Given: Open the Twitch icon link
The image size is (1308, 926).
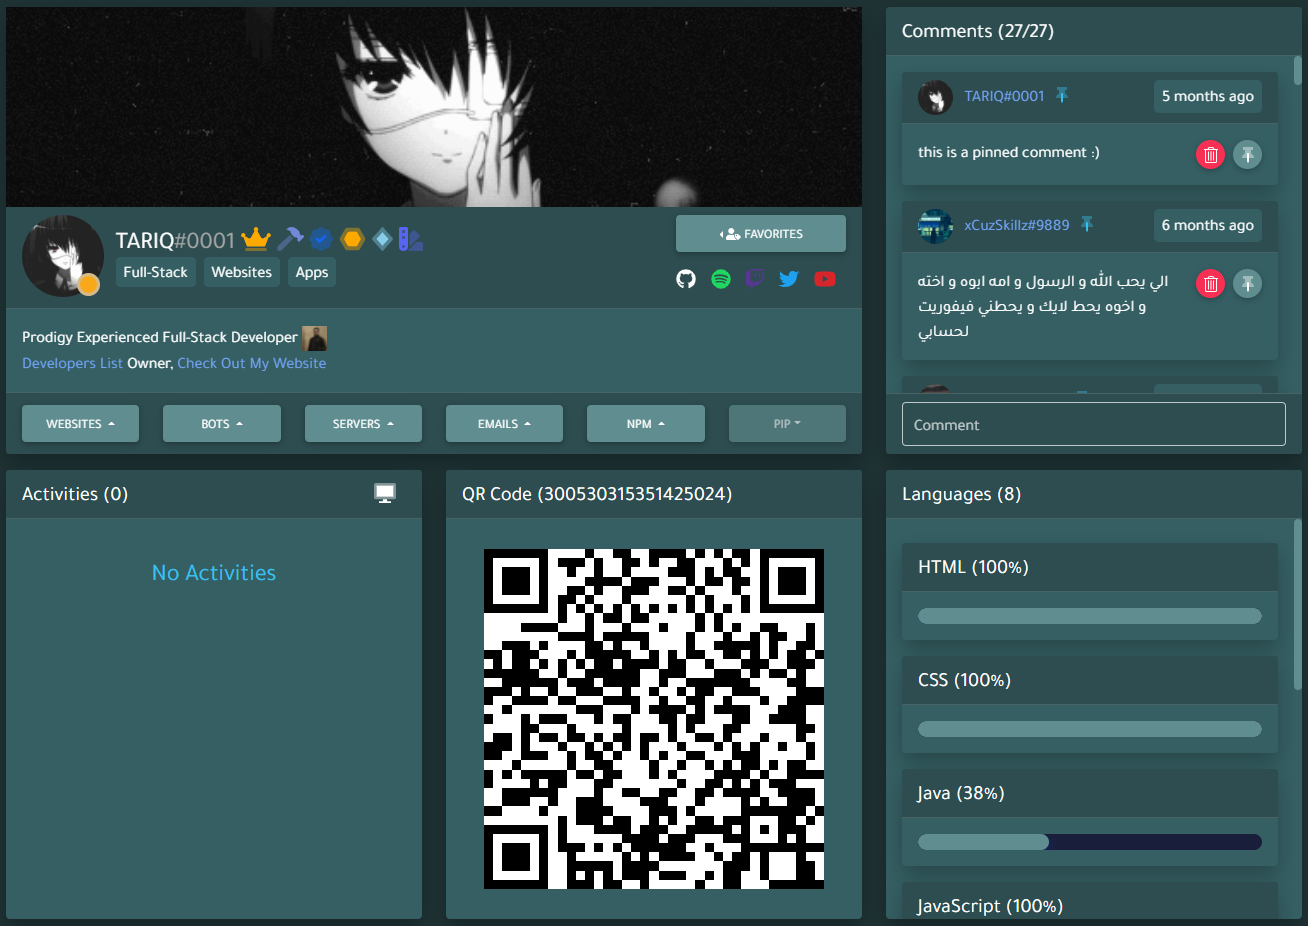Looking at the screenshot, I should pos(755,279).
